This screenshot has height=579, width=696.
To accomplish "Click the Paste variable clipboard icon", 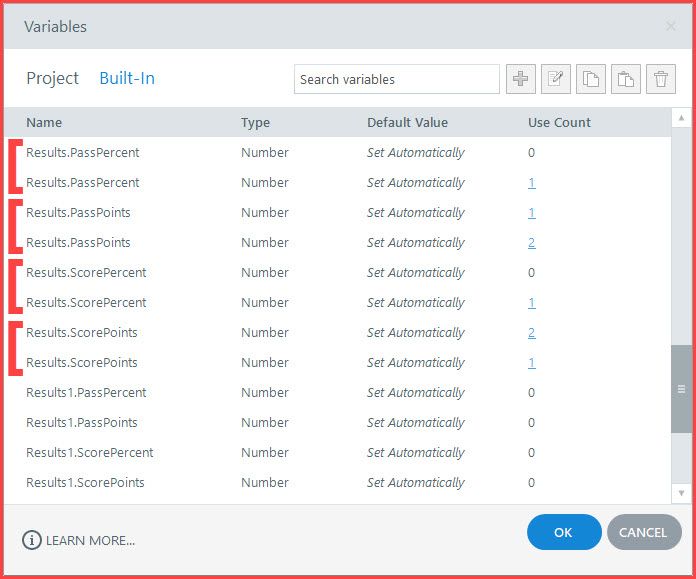I will pos(626,80).
